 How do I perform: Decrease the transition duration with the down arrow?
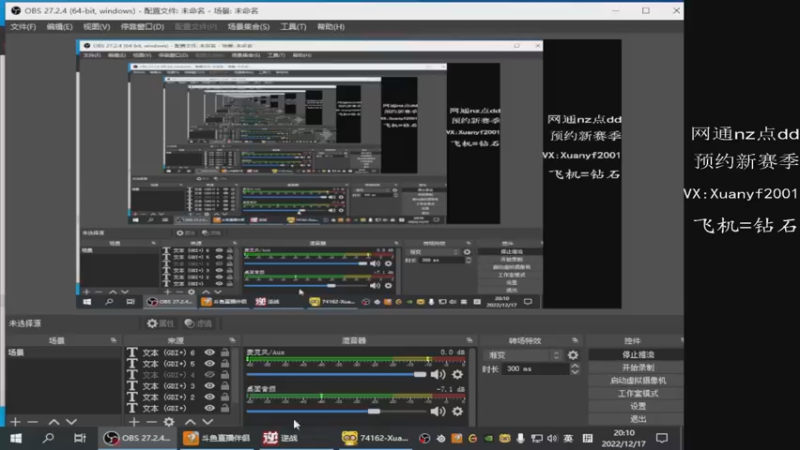pos(575,372)
